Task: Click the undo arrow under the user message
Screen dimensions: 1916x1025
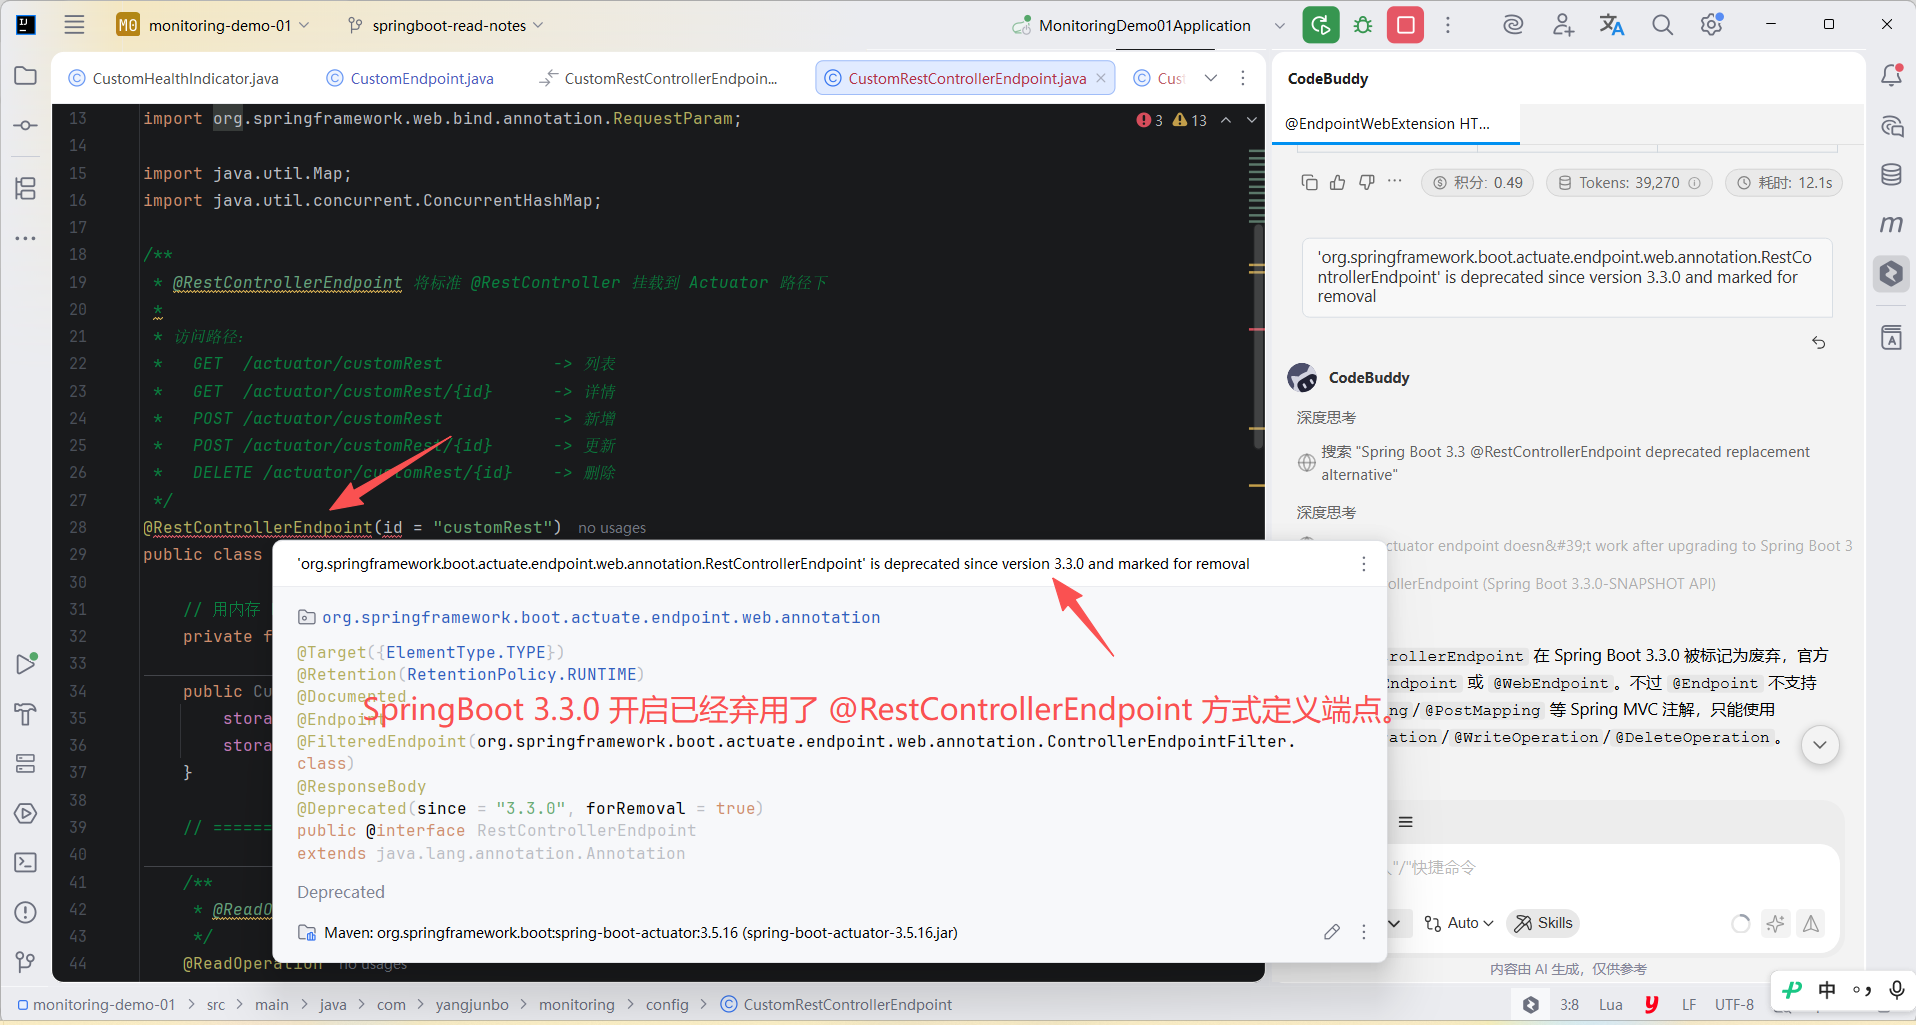Action: (1819, 343)
